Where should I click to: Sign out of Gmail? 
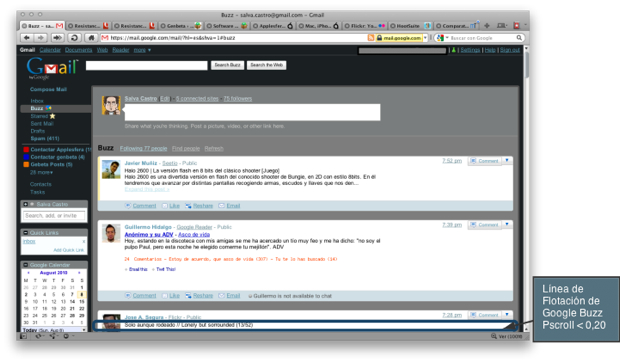click(x=510, y=50)
